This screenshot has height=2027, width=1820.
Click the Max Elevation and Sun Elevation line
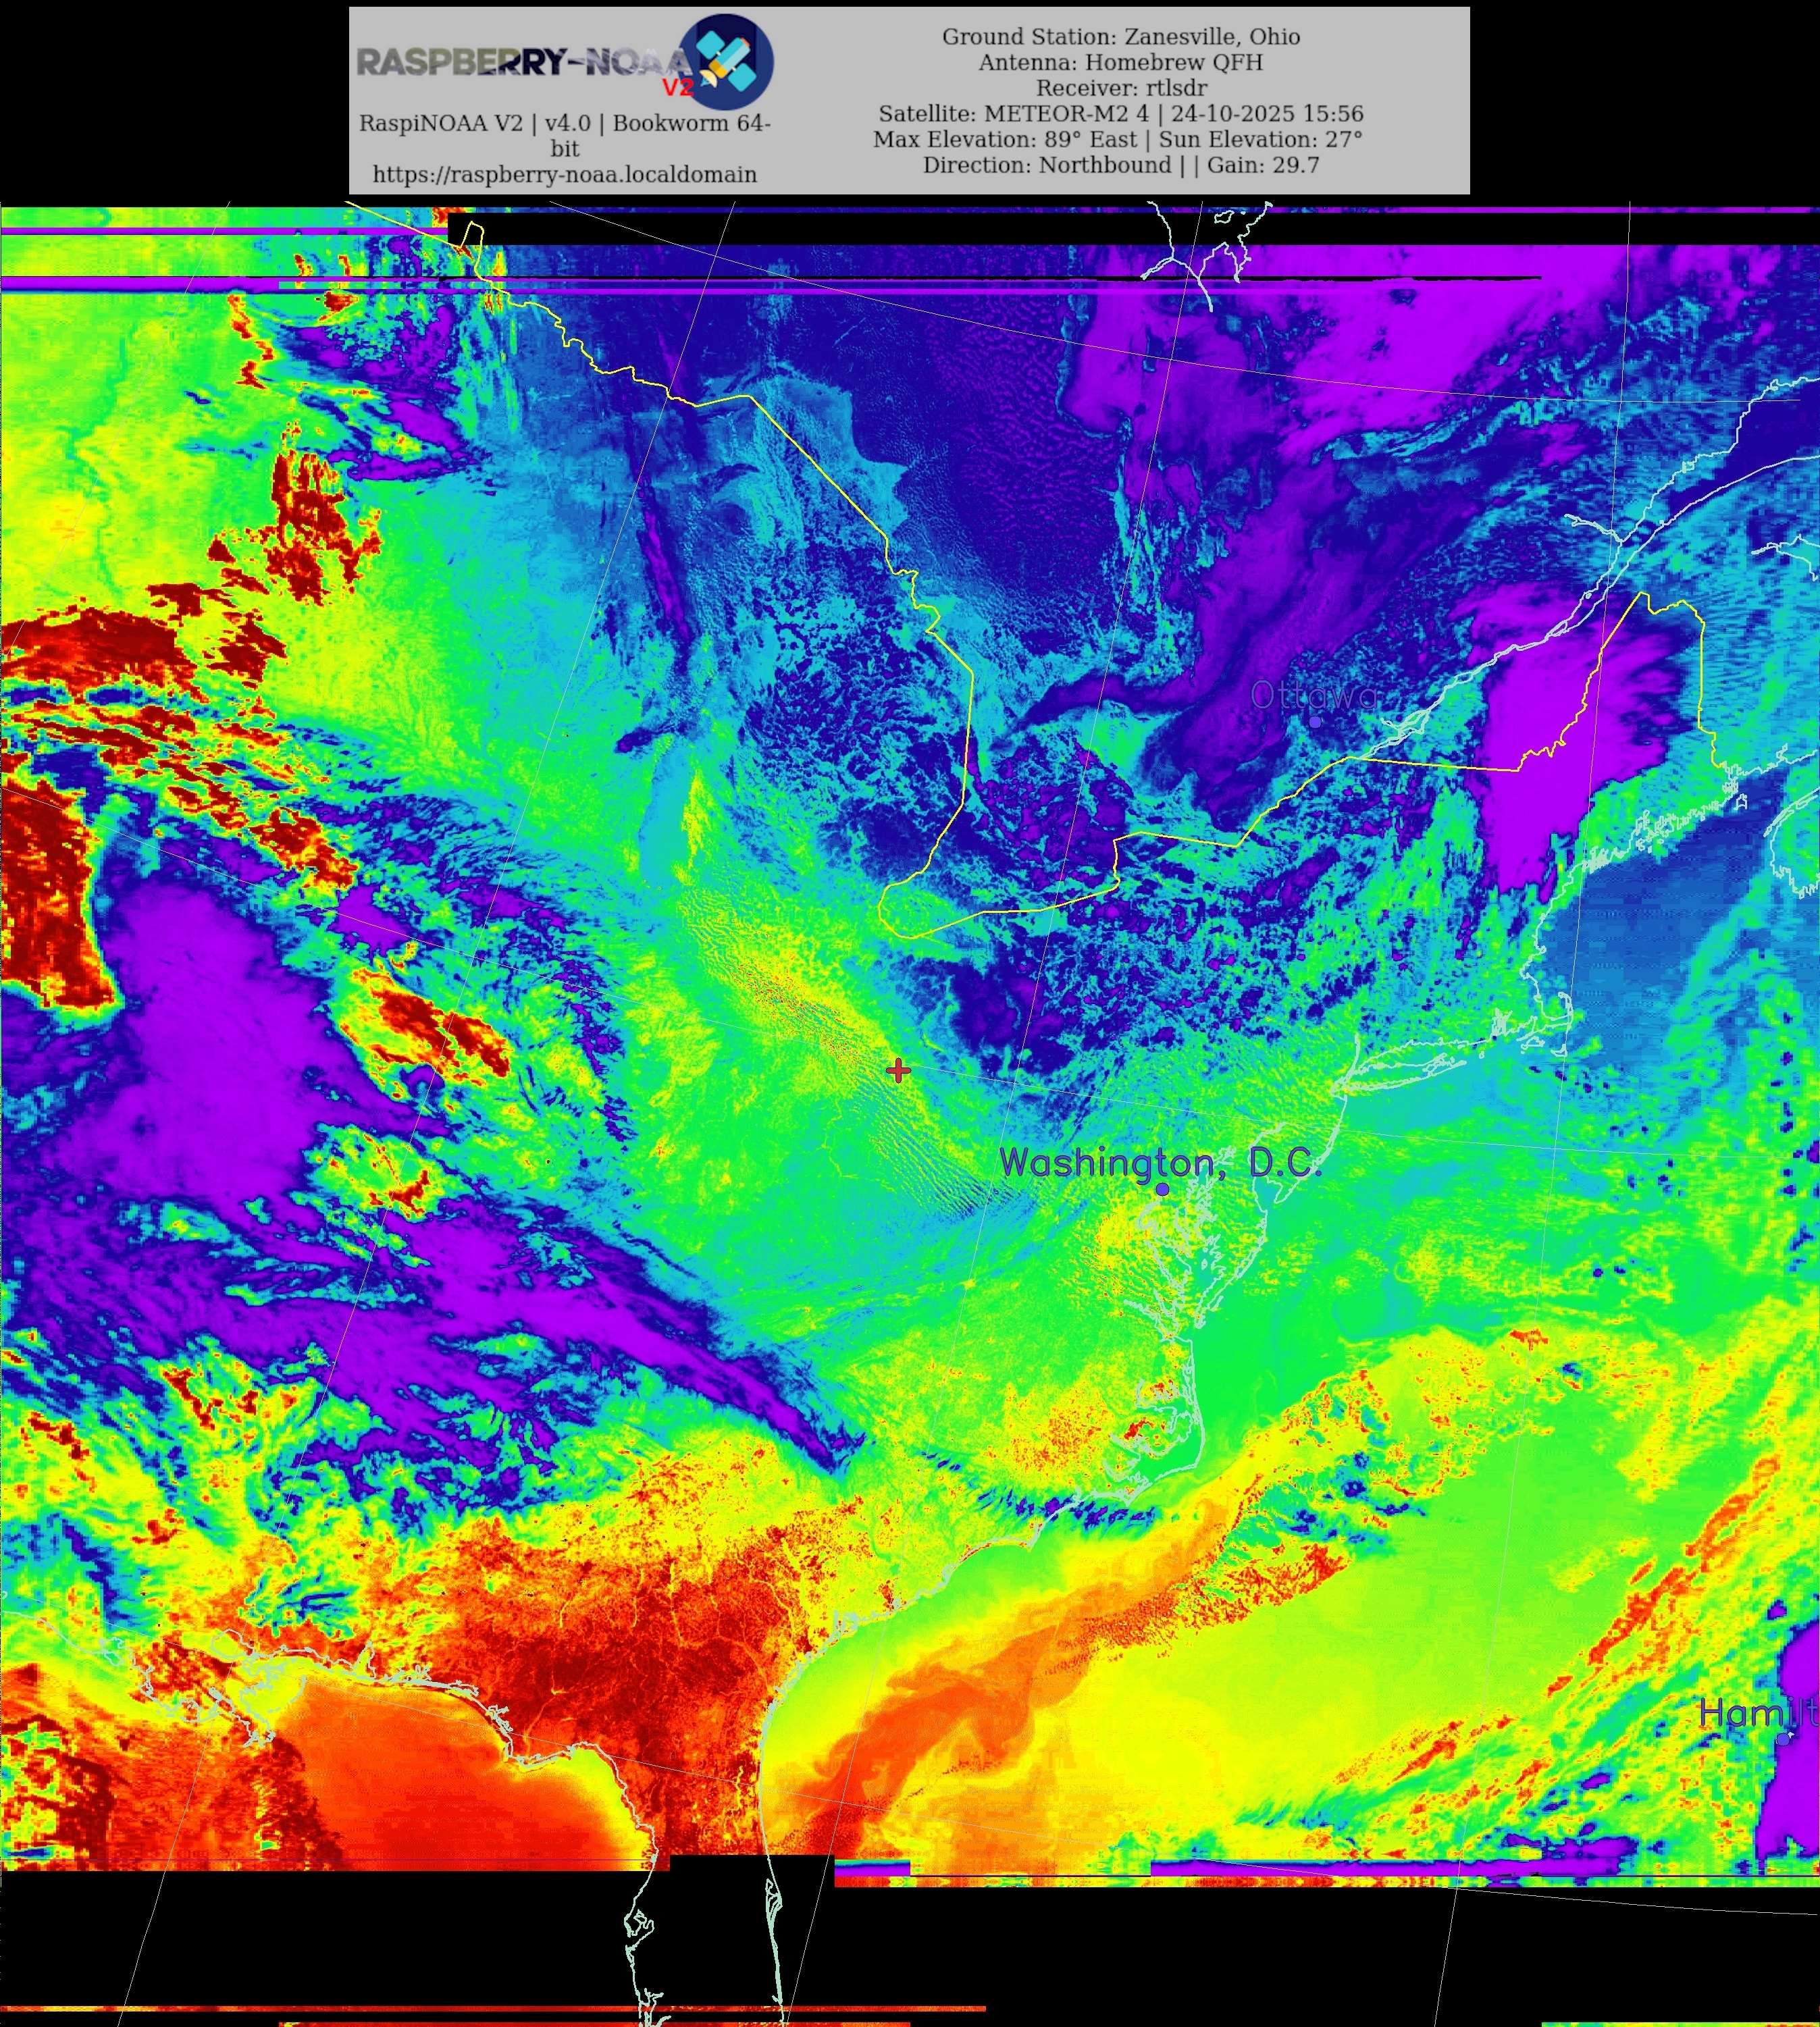click(x=1117, y=139)
